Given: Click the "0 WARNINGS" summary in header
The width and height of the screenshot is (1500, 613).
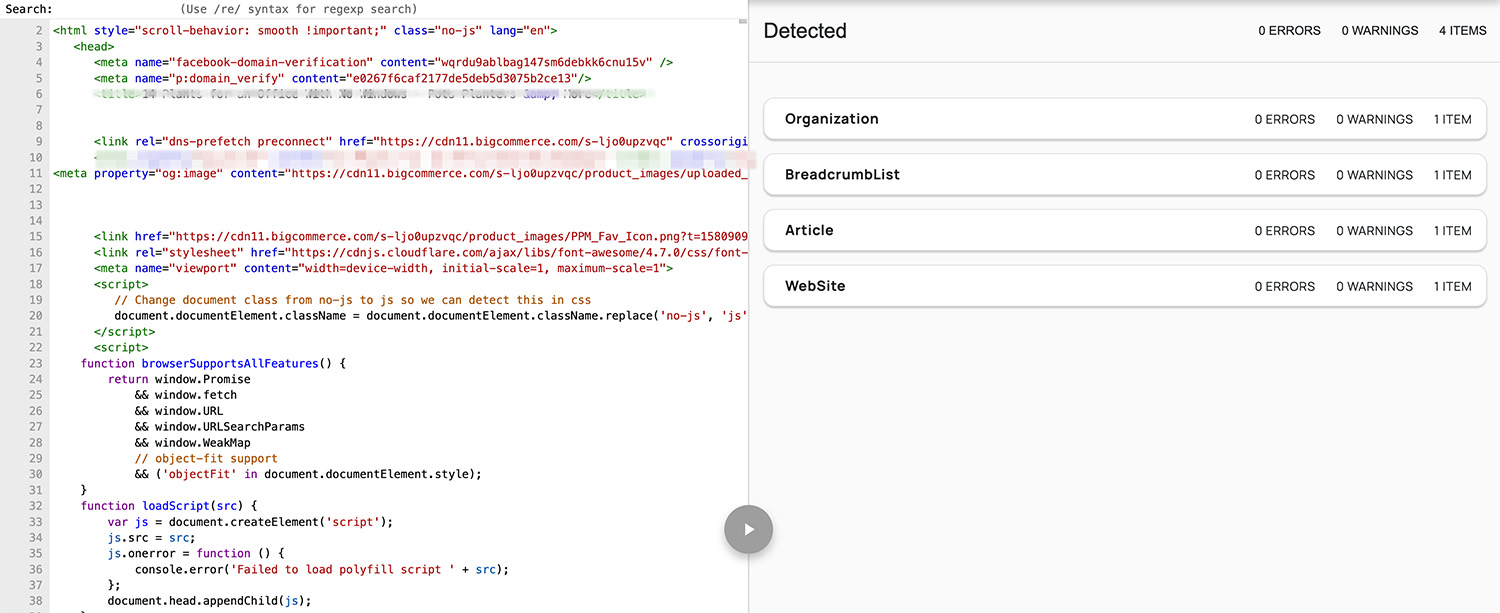Looking at the screenshot, I should tap(1380, 31).
